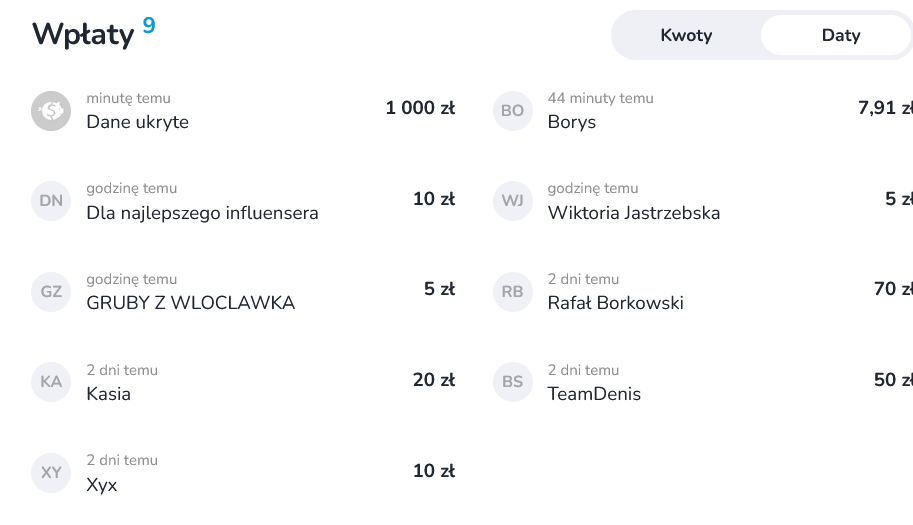Click the GRUBY Z WLOCLAWKA donor name
The height and width of the screenshot is (525, 913).
tap(190, 303)
